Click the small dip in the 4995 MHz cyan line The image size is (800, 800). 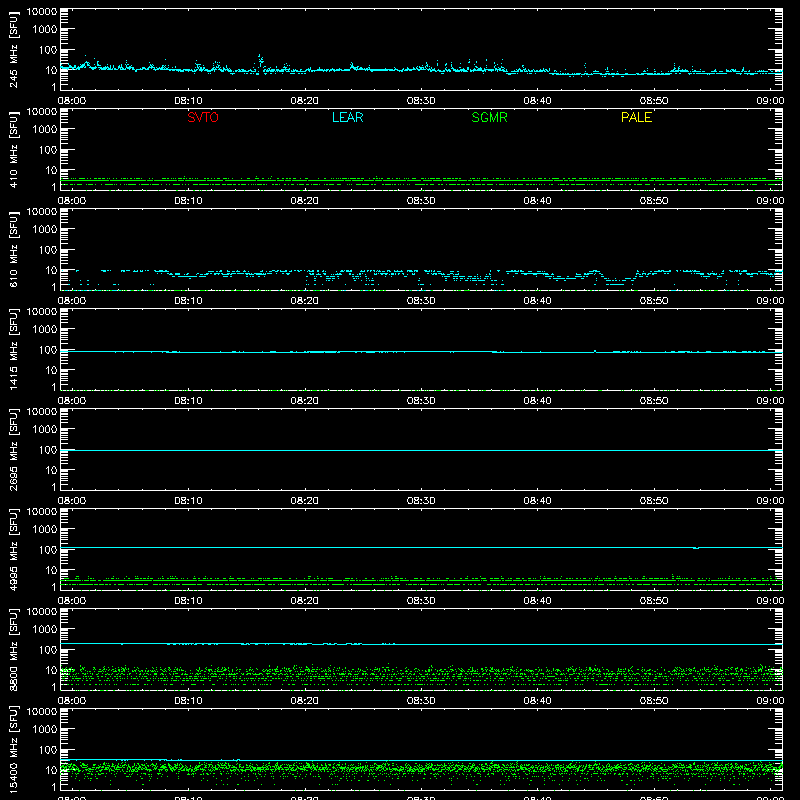click(x=696, y=548)
